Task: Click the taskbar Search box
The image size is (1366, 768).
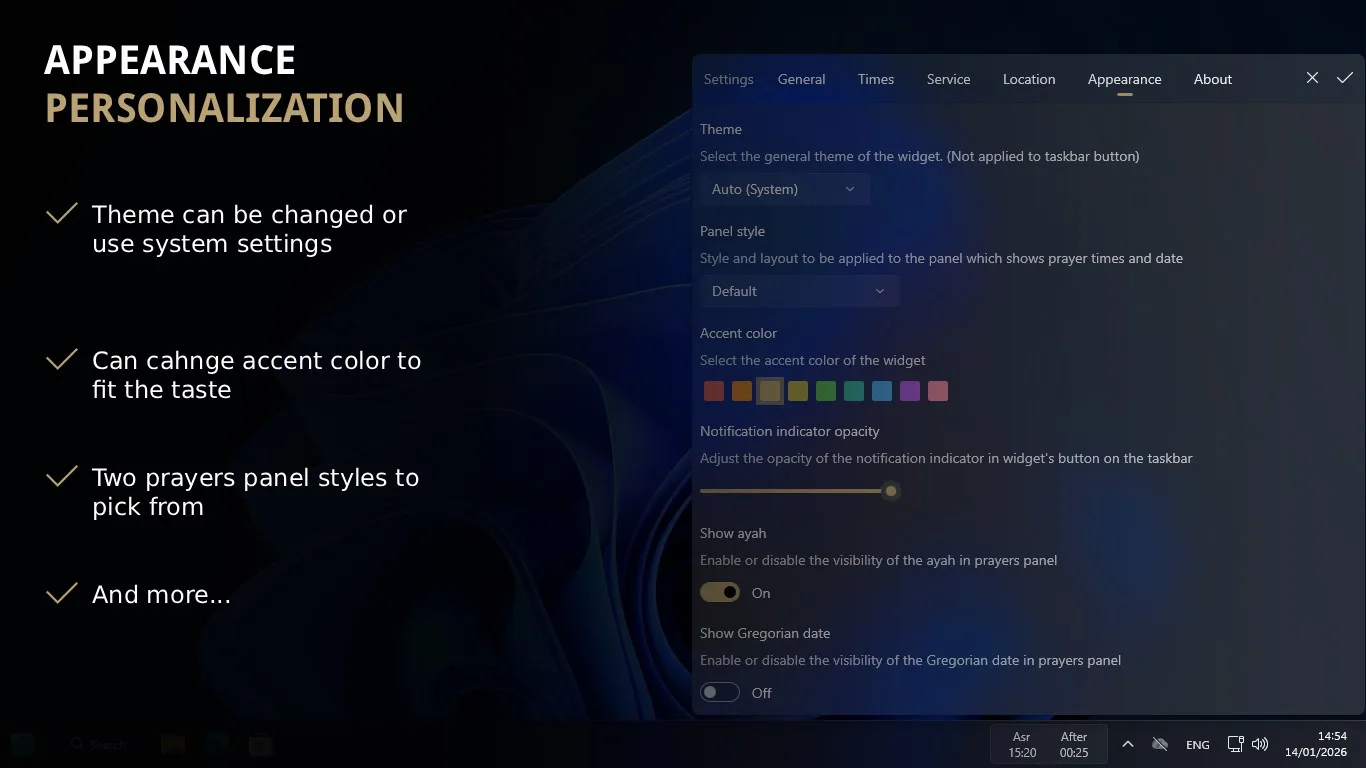Action: 97,744
